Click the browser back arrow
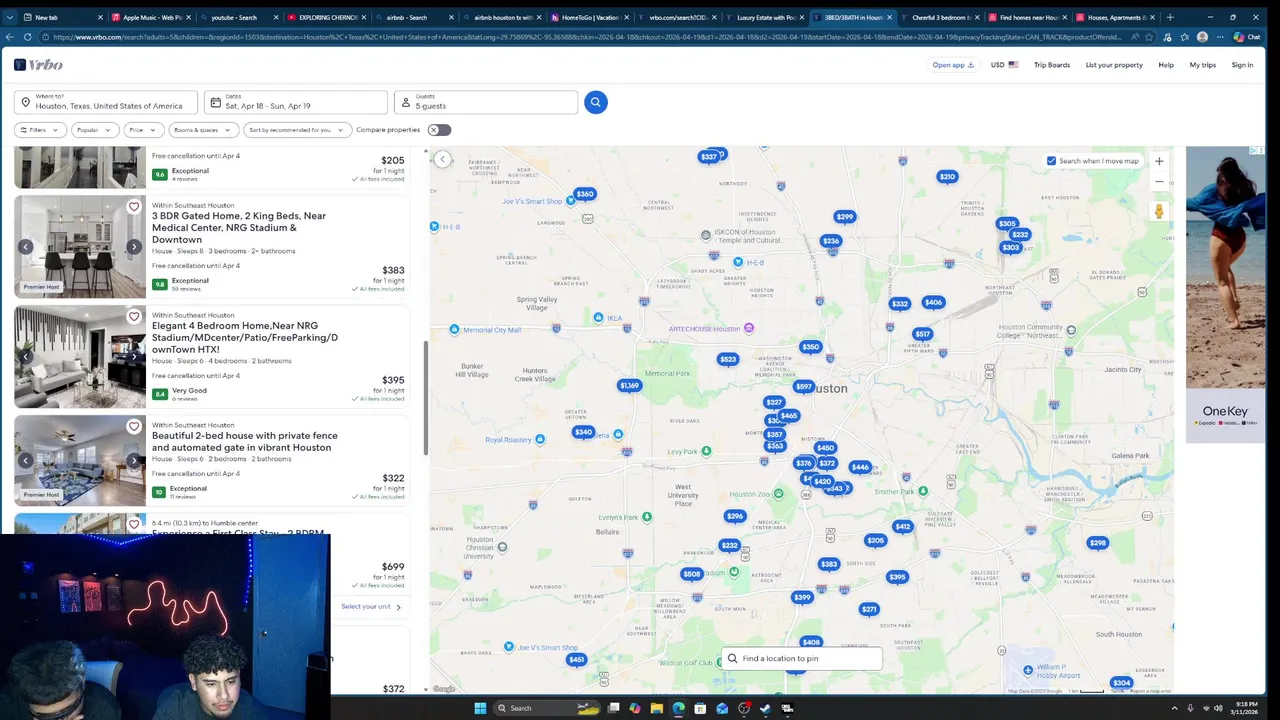The height and width of the screenshot is (720, 1280). coord(10,37)
